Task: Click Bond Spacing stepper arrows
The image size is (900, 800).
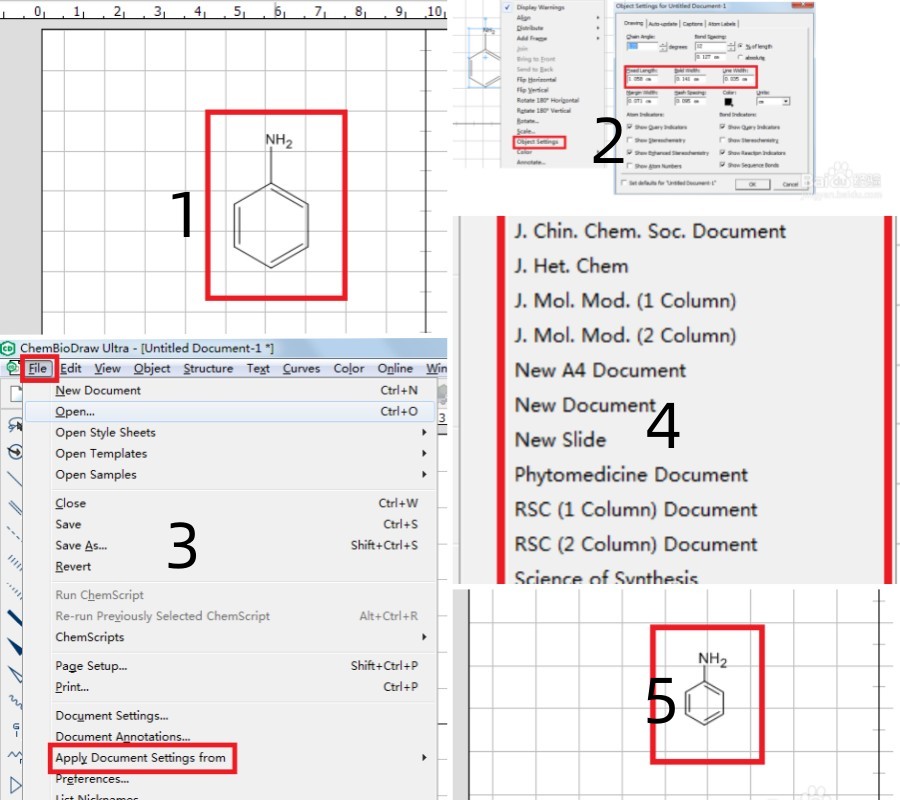Action: pos(731,46)
